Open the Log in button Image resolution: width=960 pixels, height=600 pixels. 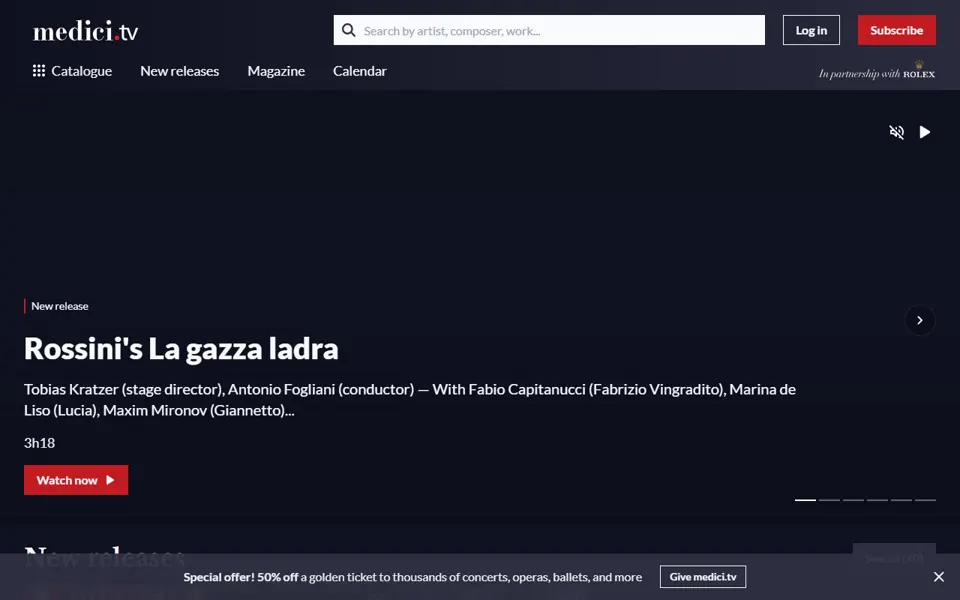point(811,30)
